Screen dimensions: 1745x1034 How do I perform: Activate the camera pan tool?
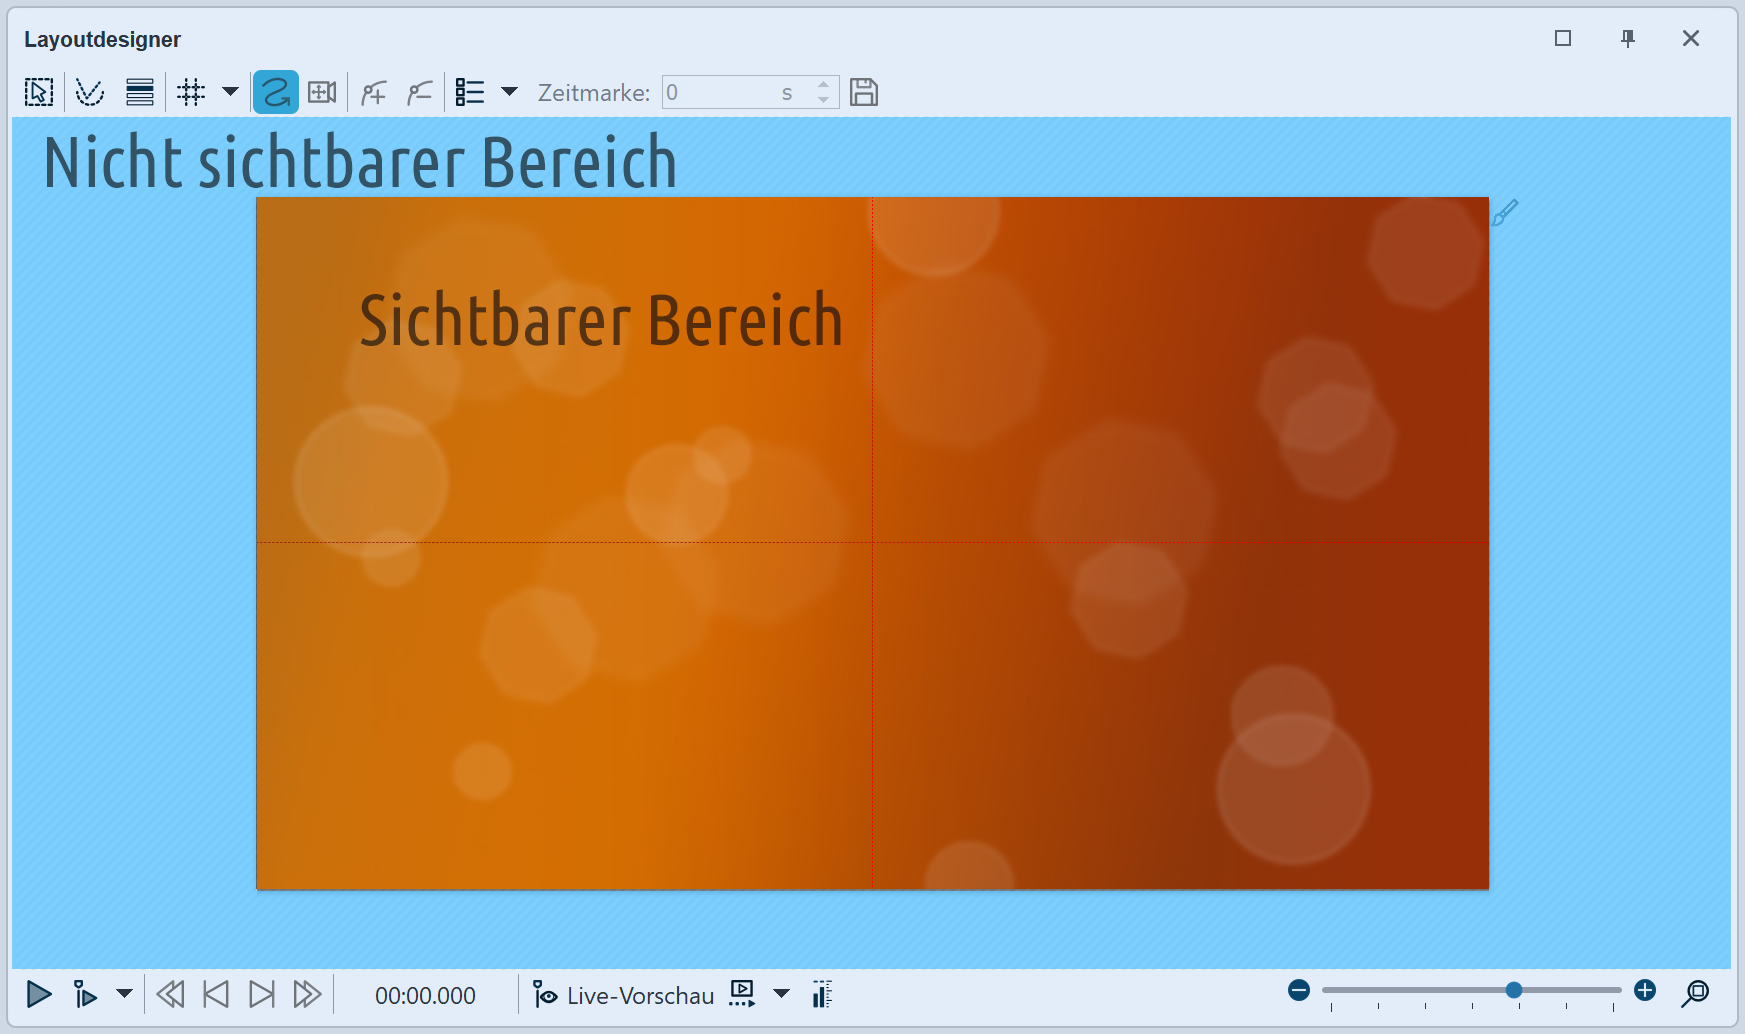point(322,92)
